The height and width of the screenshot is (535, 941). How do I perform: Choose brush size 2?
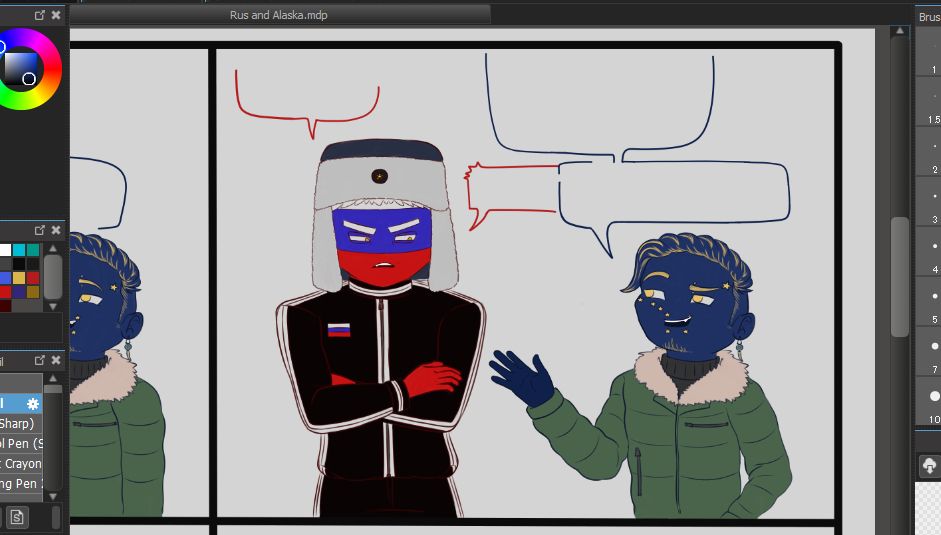click(x=928, y=152)
